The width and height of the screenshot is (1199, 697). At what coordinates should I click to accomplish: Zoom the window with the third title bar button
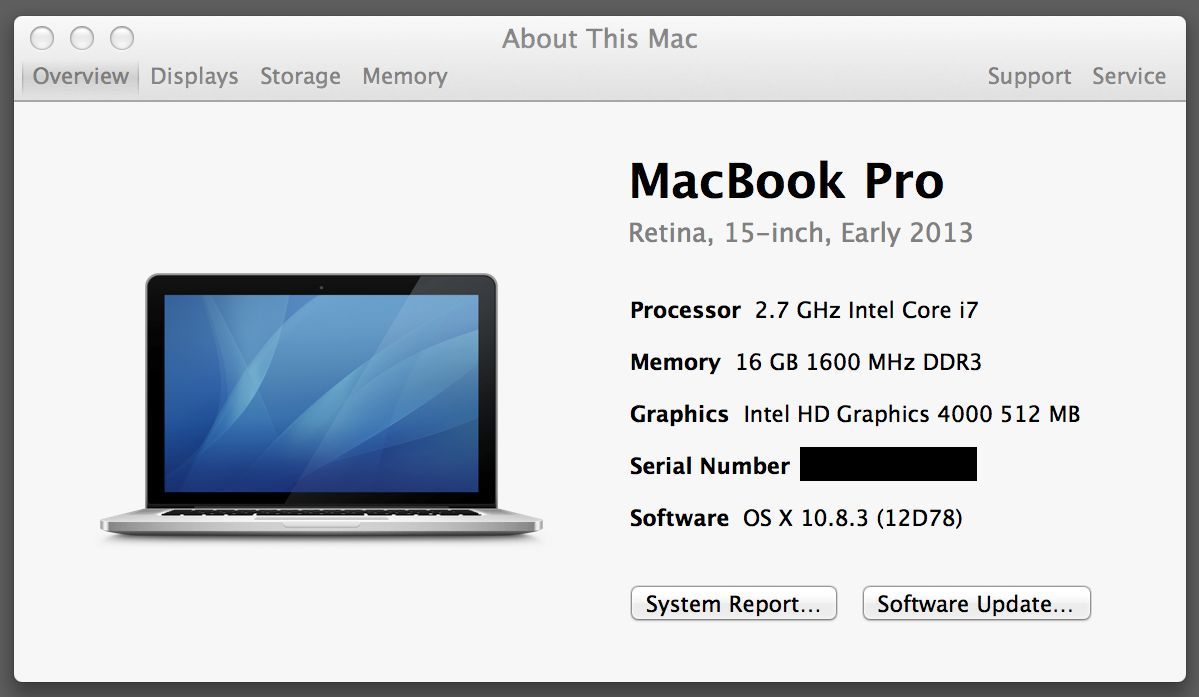[x=122, y=39]
